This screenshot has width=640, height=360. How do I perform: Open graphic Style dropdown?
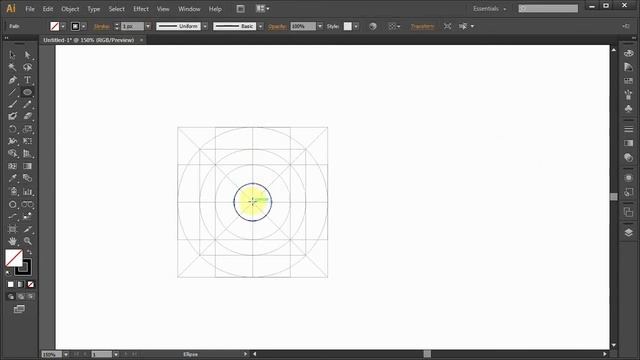pyautogui.click(x=356, y=26)
